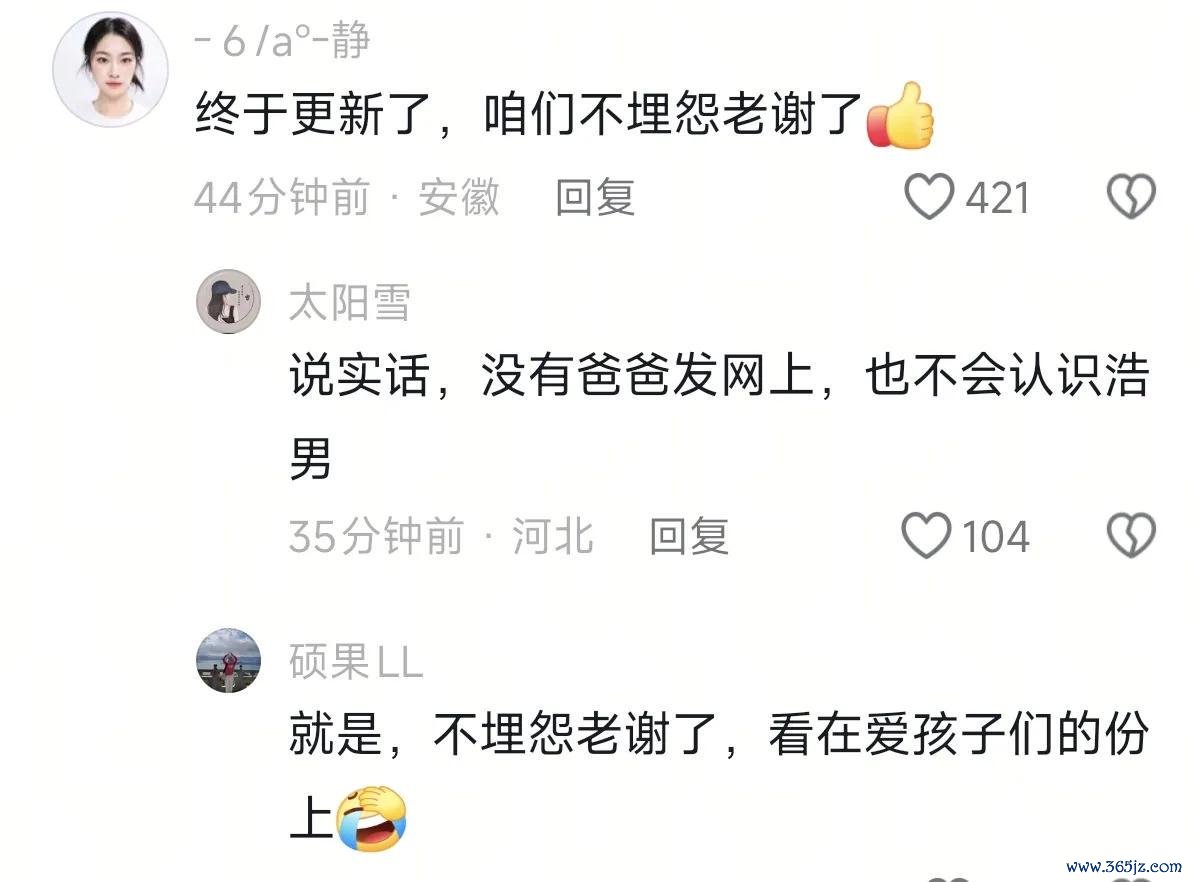Click the www.365jz.com watermark
The height and width of the screenshot is (882, 1189).
(1124, 866)
